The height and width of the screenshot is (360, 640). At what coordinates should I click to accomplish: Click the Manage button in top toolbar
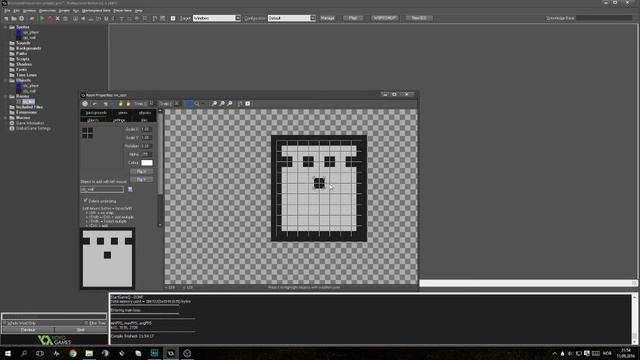[x=327, y=18]
